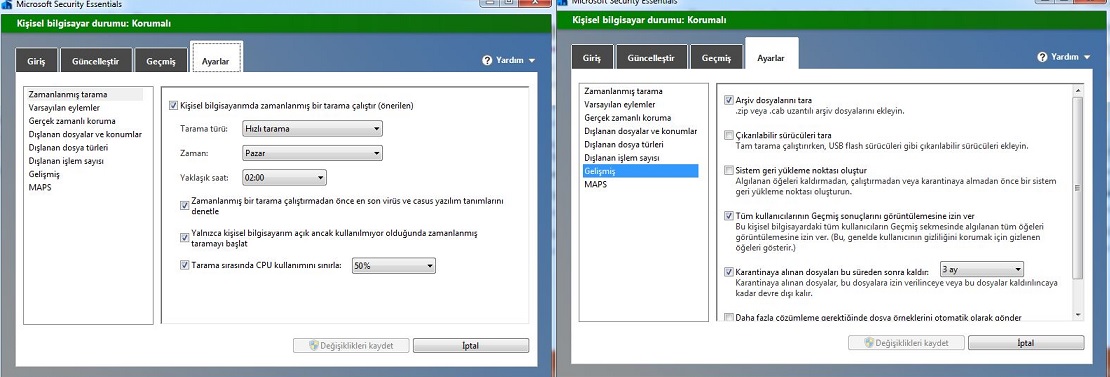Switch to Güncelleştir tab in left window
The height and width of the screenshot is (377, 1110).
pyautogui.click(x=95, y=60)
